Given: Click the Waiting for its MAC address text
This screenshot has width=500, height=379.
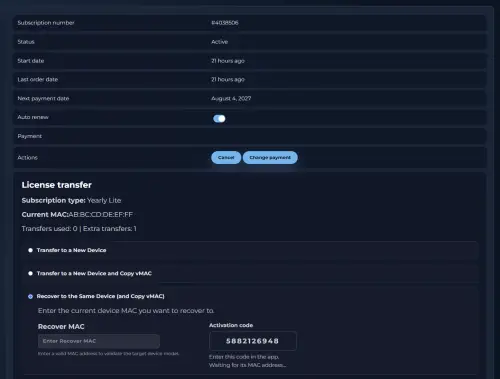Looking at the screenshot, I should click(x=247, y=365).
